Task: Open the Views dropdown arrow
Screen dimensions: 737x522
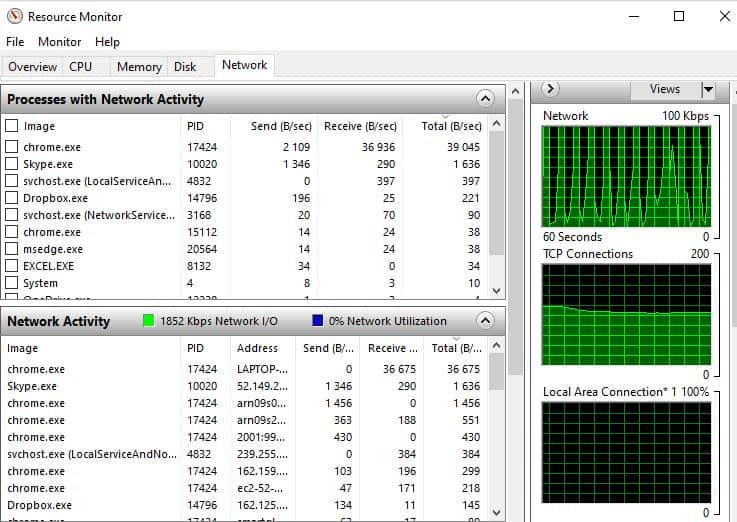Action: (x=708, y=89)
